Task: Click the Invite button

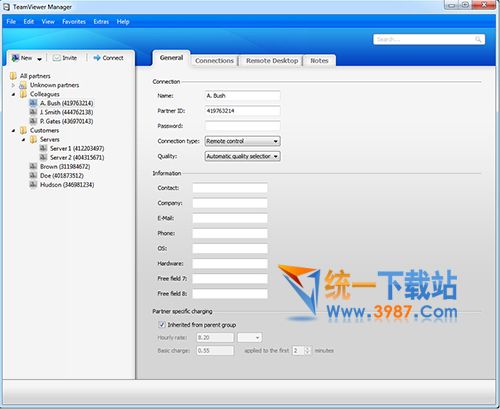Action: click(x=65, y=58)
